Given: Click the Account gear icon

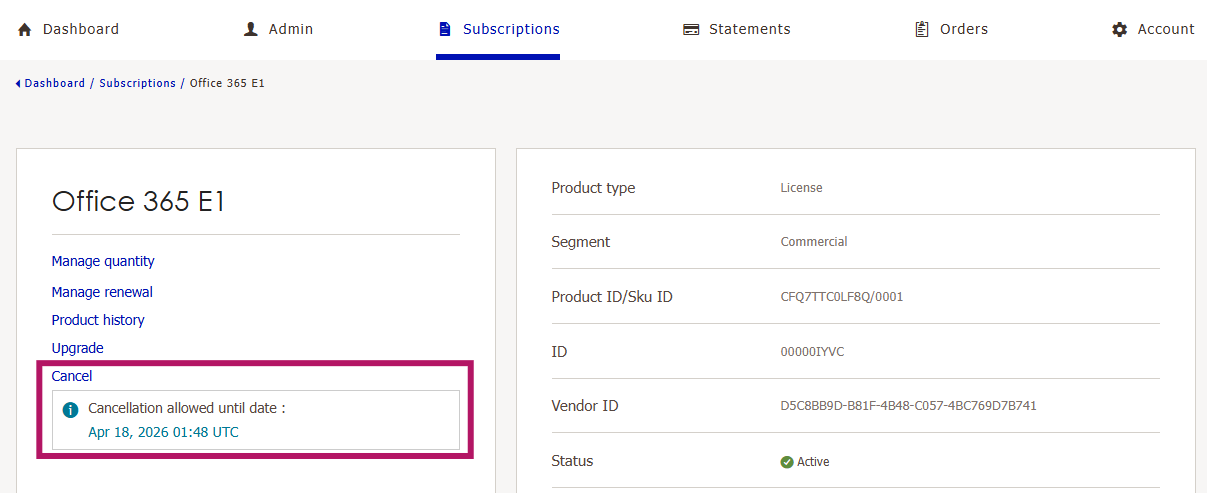Looking at the screenshot, I should point(1120,30).
